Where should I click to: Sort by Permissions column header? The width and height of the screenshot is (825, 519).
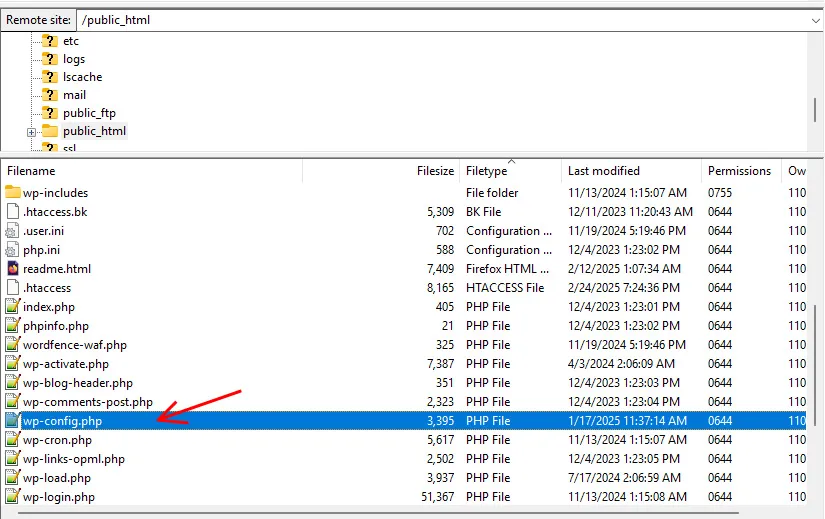tap(741, 171)
